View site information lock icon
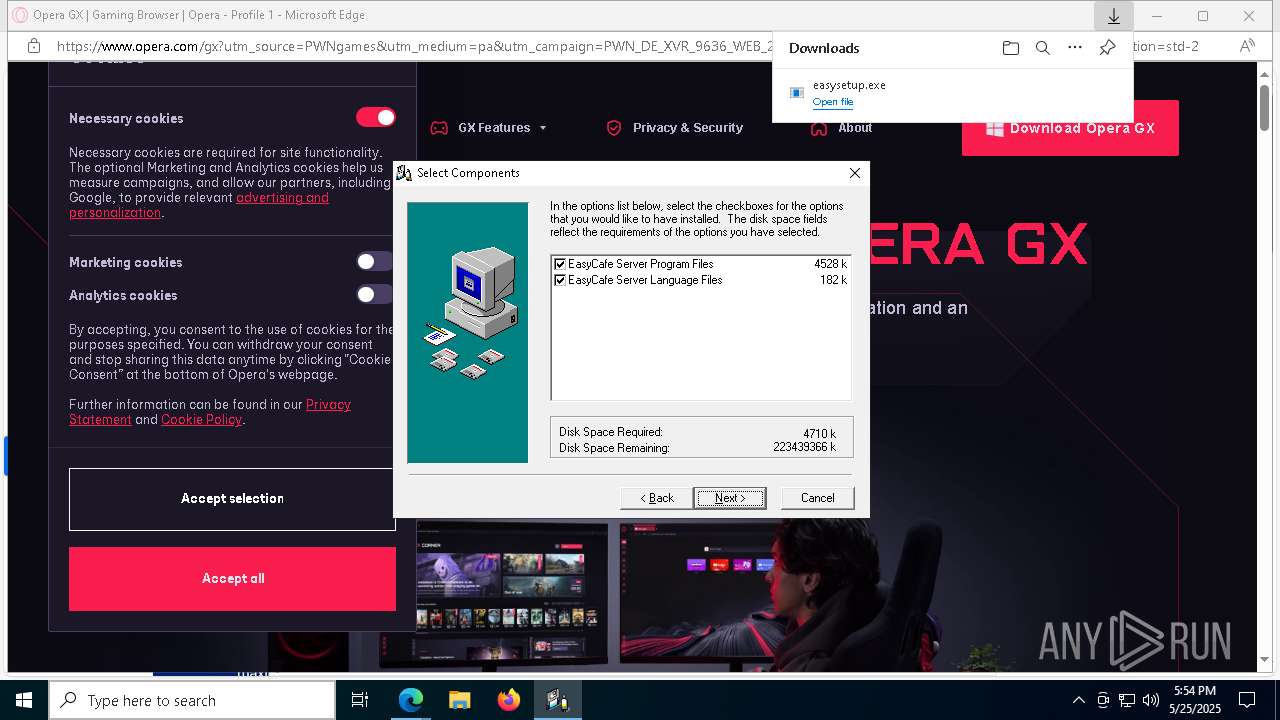Image resolution: width=1280 pixels, height=720 pixels. [x=34, y=46]
